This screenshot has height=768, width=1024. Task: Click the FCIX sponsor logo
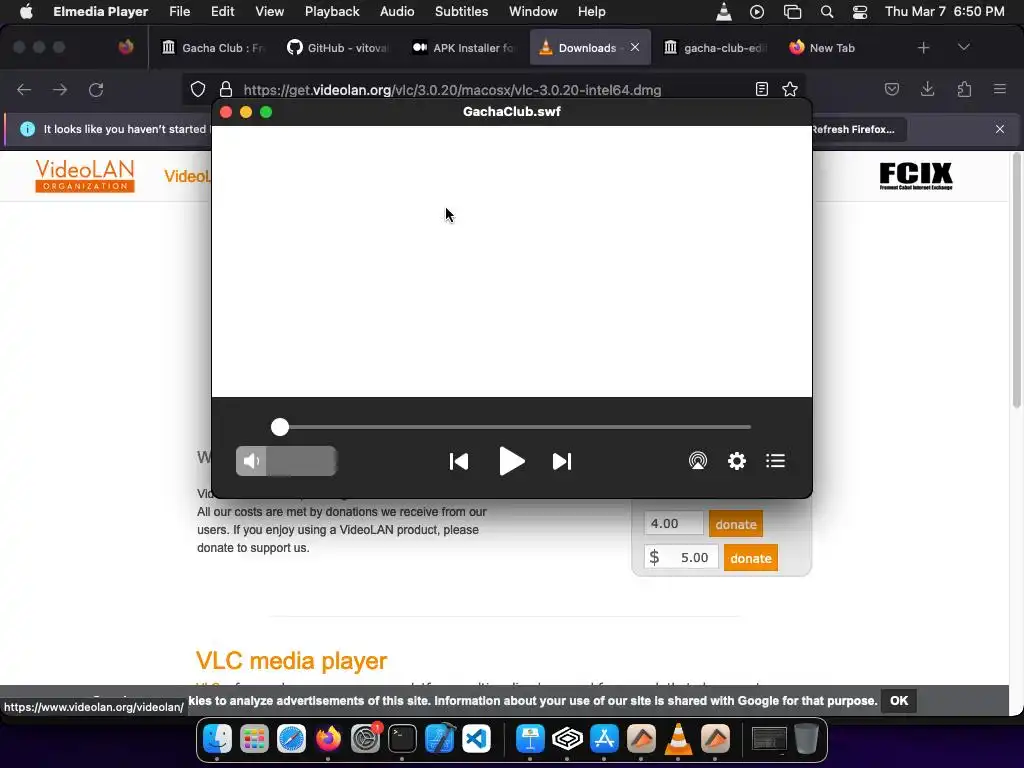tap(916, 176)
